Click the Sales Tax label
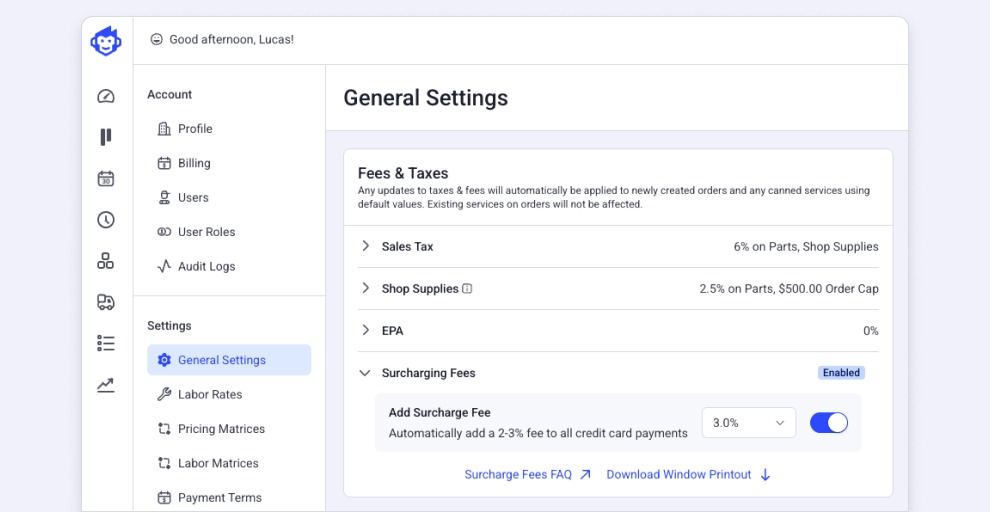Image resolution: width=990 pixels, height=512 pixels. pyautogui.click(x=407, y=246)
